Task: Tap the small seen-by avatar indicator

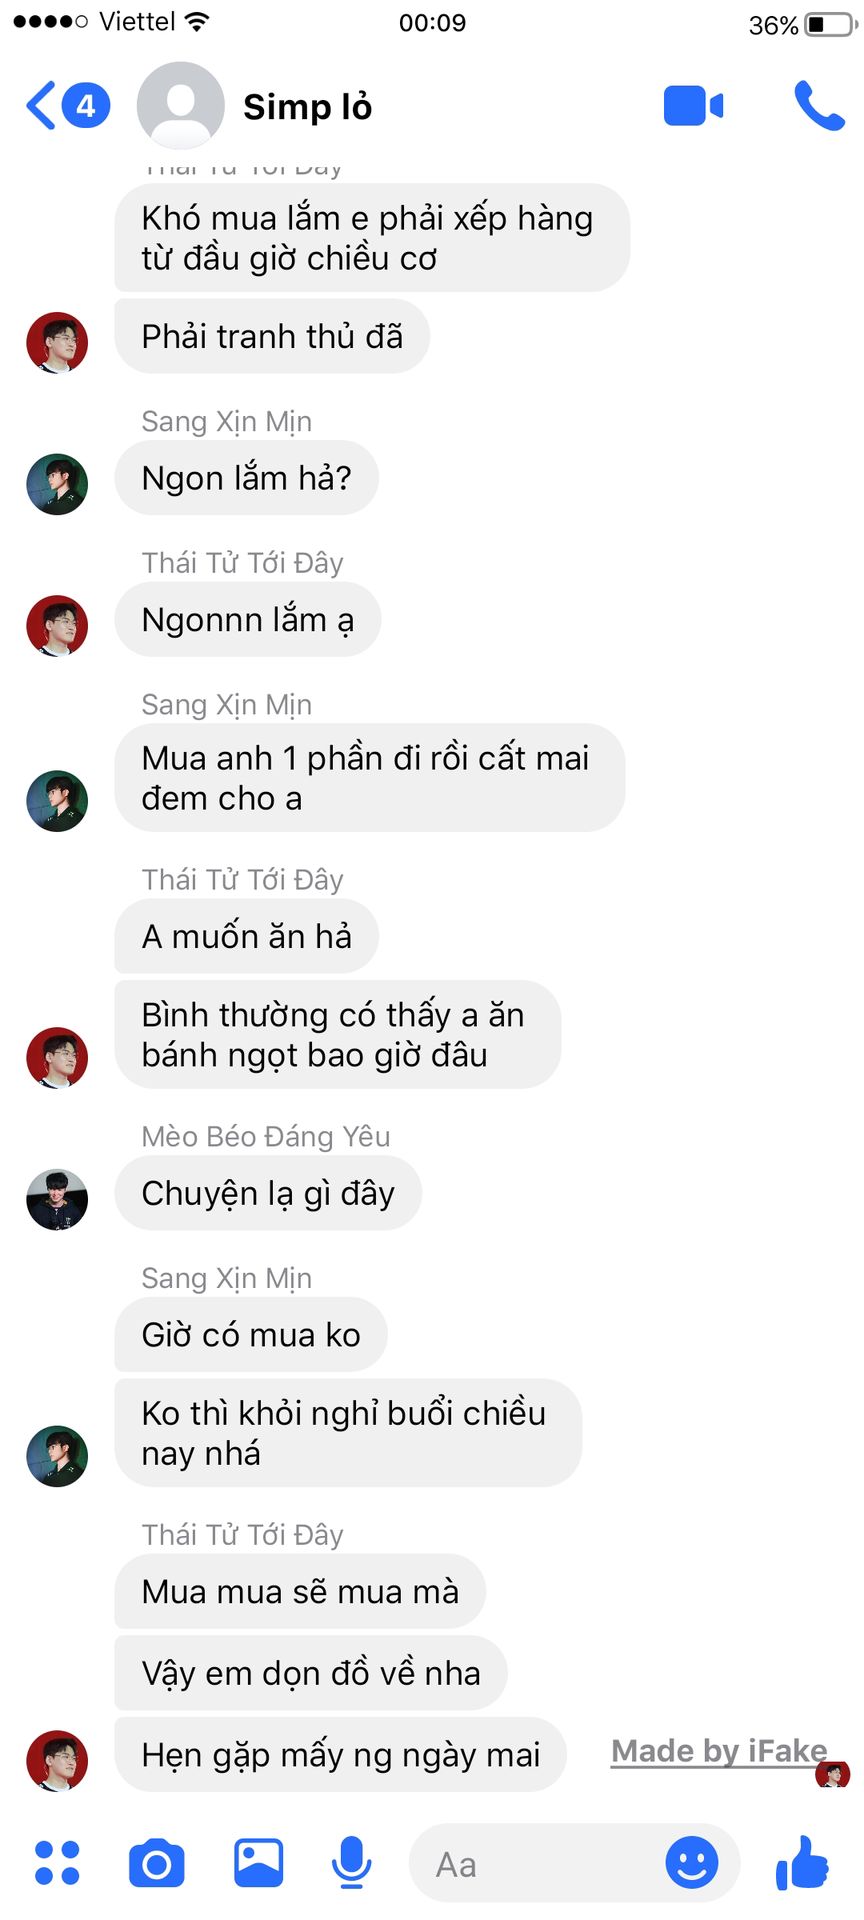Action: [833, 1776]
